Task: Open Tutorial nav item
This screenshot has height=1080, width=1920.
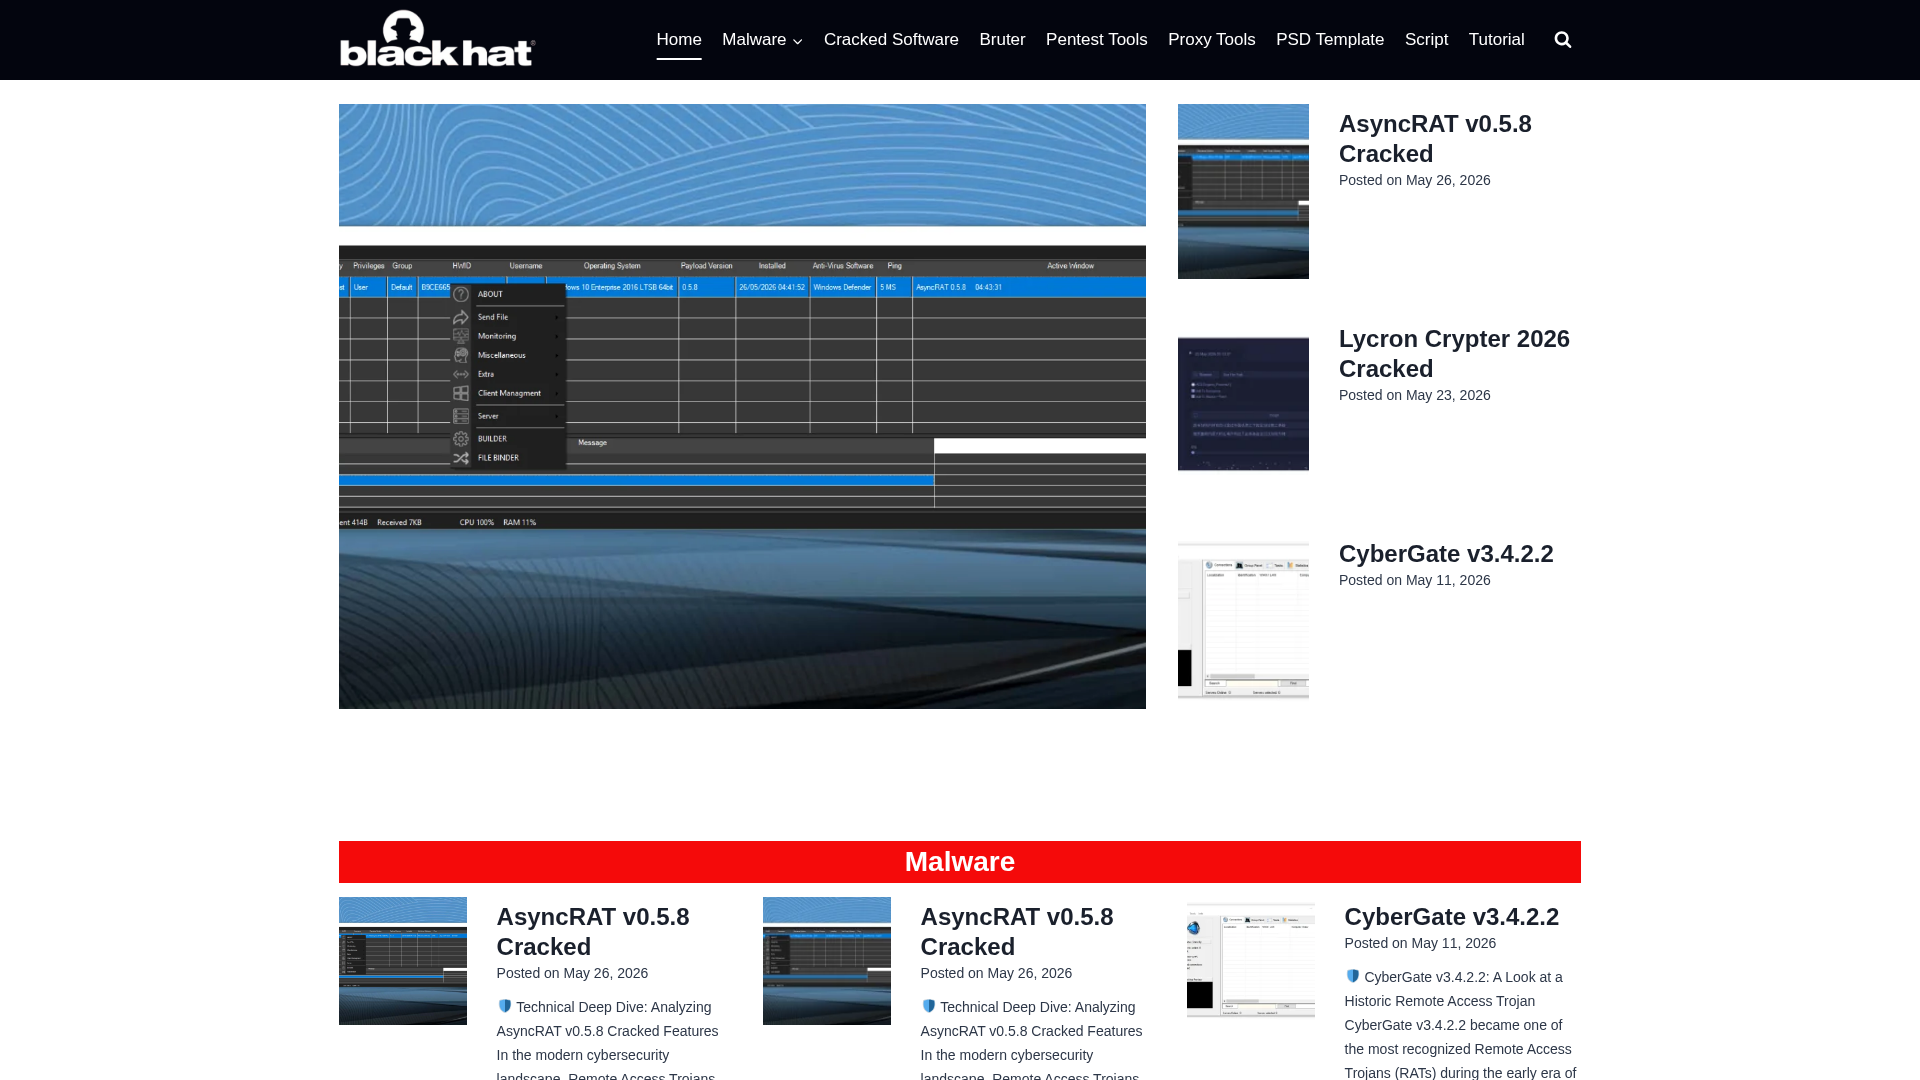Action: point(1496,40)
